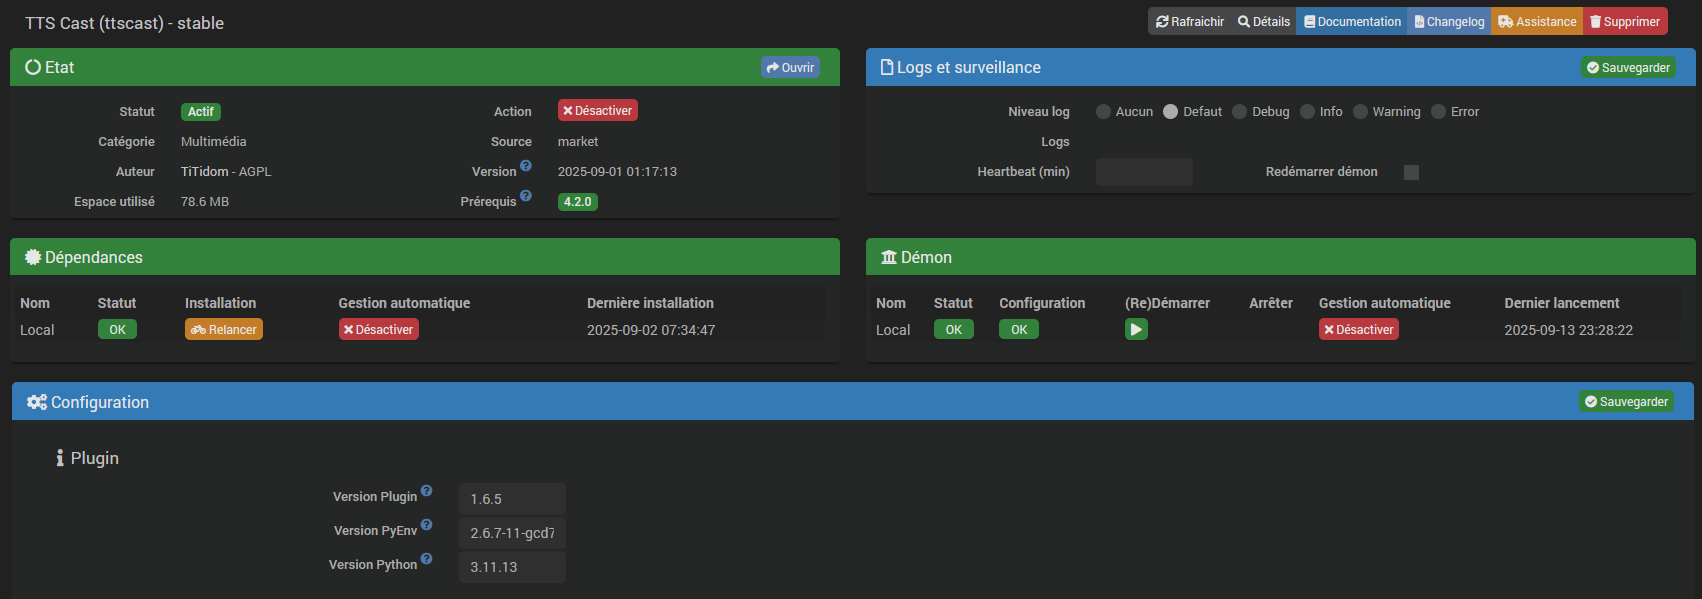
Task: Click Désactiver in the Etat panel
Action: tap(597, 111)
